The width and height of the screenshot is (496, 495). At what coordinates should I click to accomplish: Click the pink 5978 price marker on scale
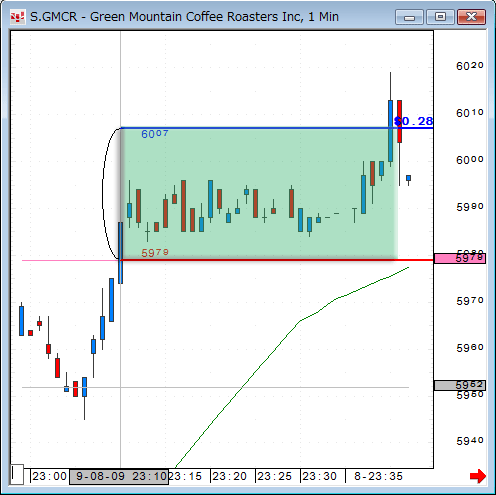pos(460,258)
